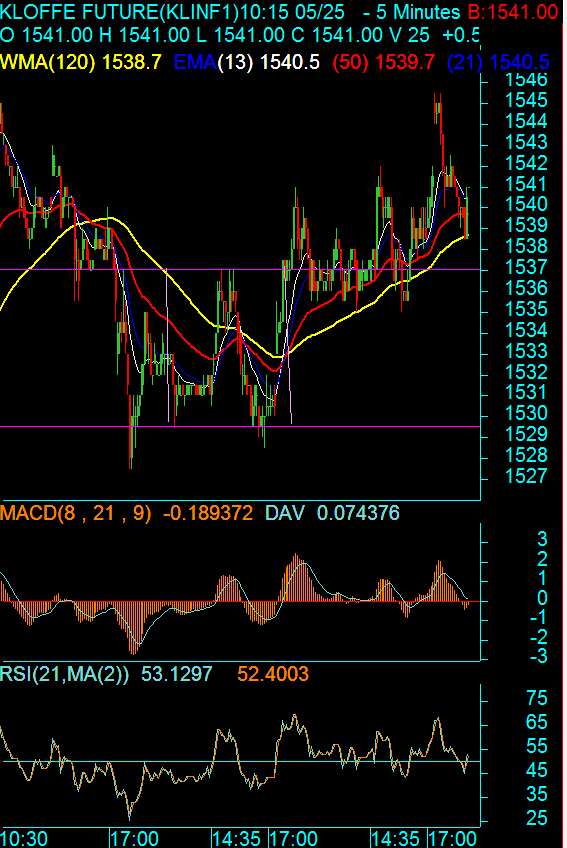Click the 1529 price axis label
567x848 pixels.
coord(526,434)
